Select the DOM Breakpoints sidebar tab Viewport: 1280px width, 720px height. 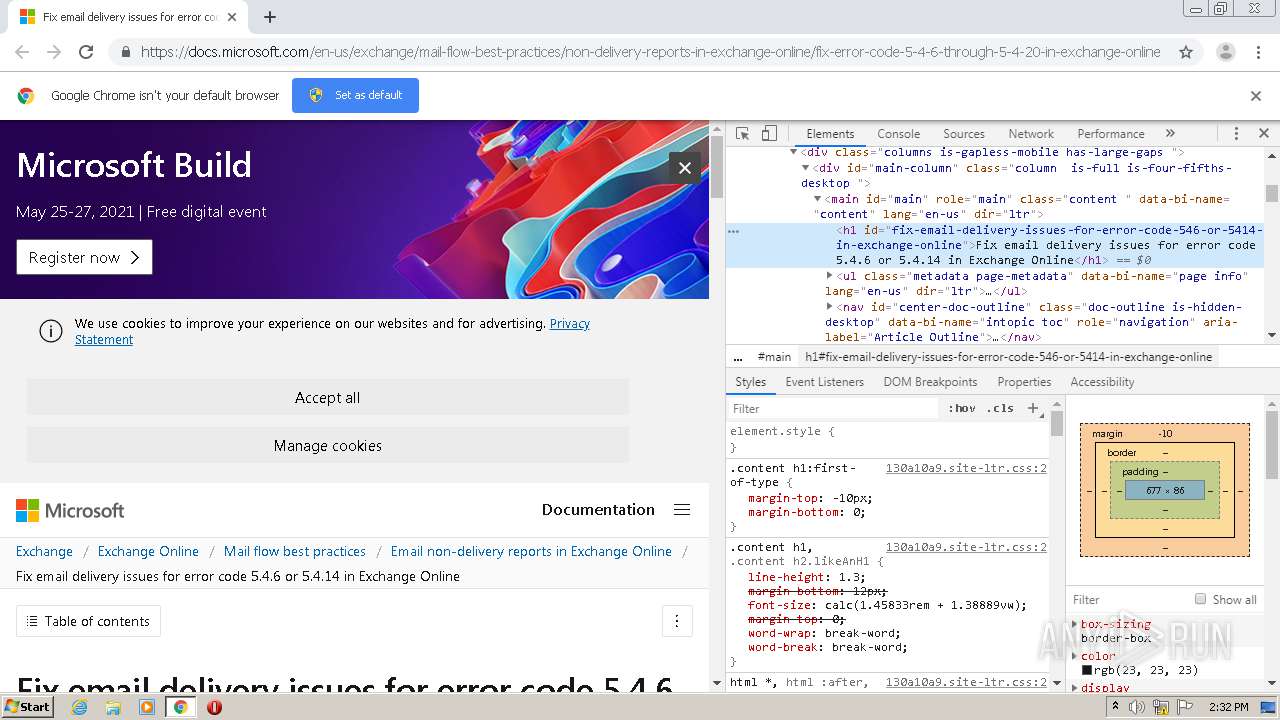(x=930, y=382)
